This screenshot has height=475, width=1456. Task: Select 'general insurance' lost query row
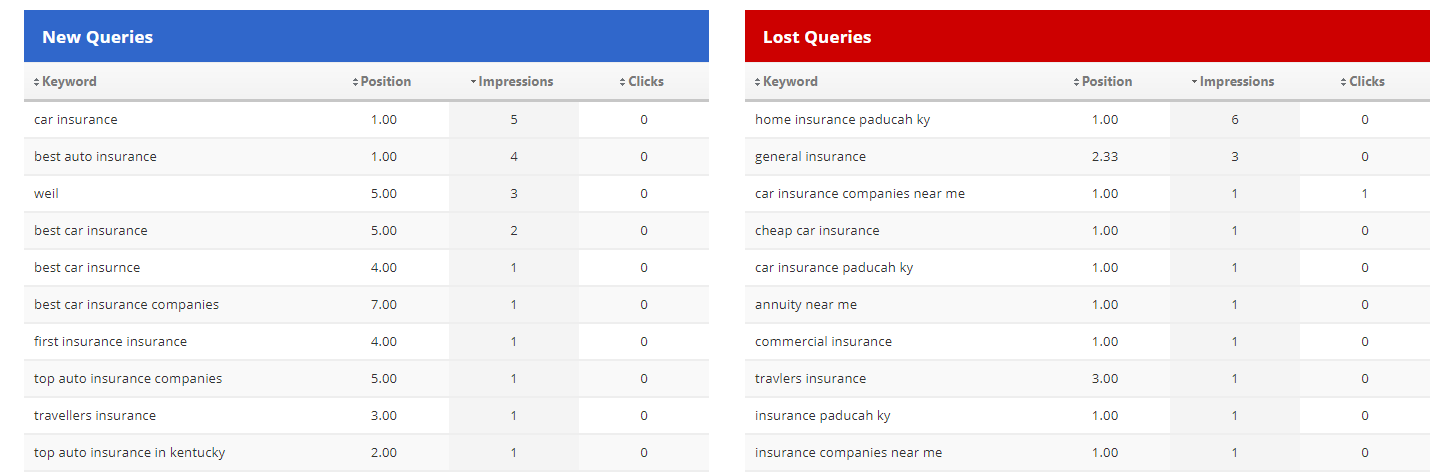810,157
